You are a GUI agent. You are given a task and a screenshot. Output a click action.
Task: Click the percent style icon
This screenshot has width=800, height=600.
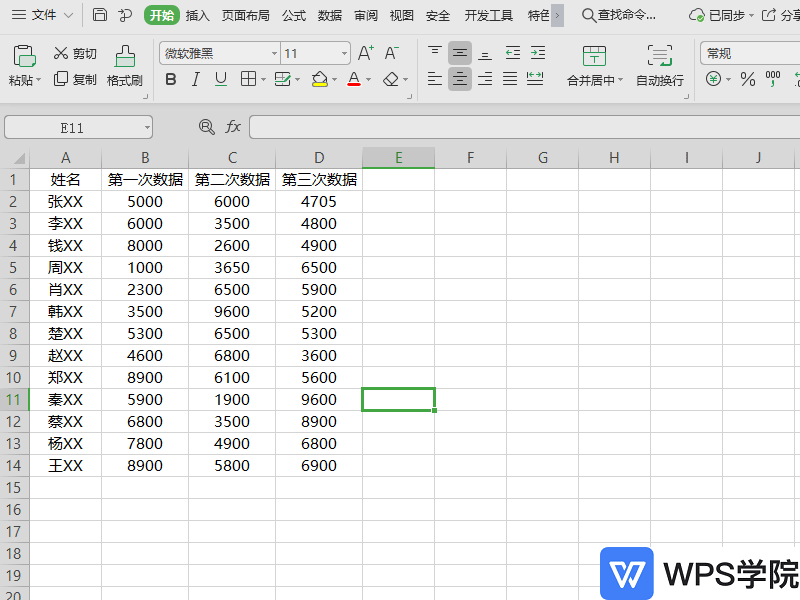tap(747, 79)
